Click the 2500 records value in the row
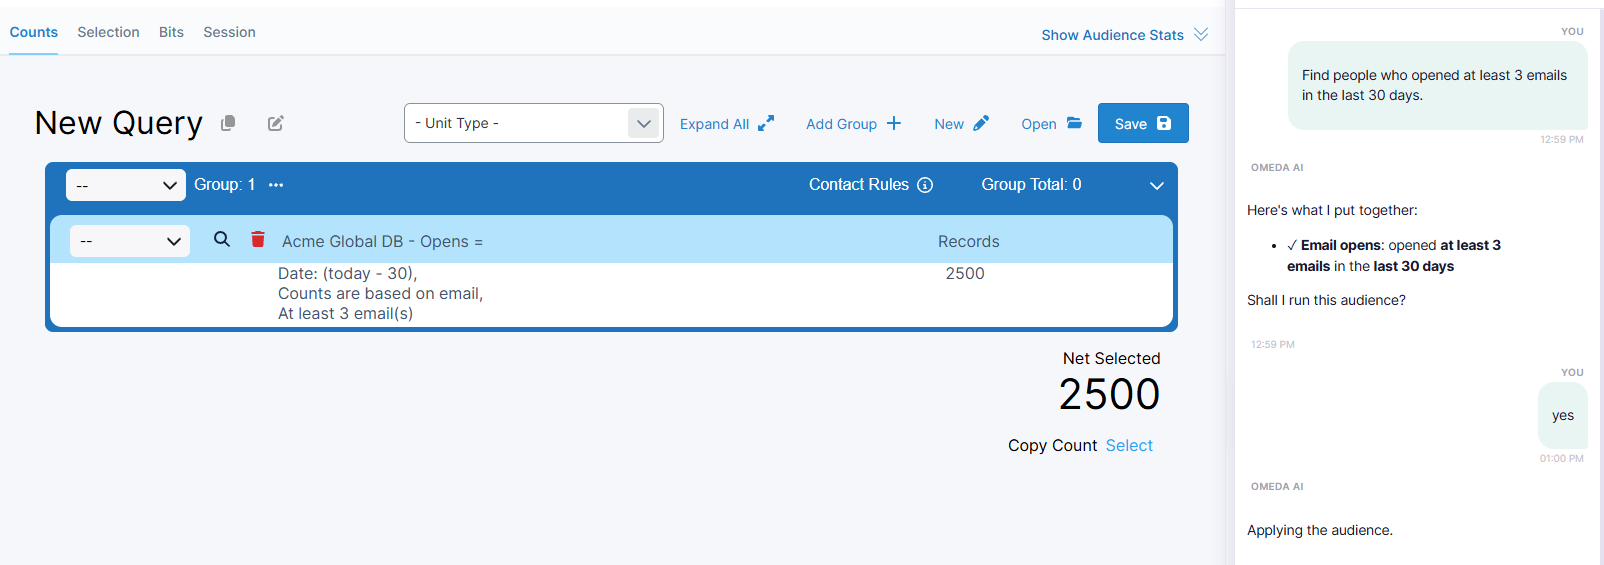 (x=965, y=273)
